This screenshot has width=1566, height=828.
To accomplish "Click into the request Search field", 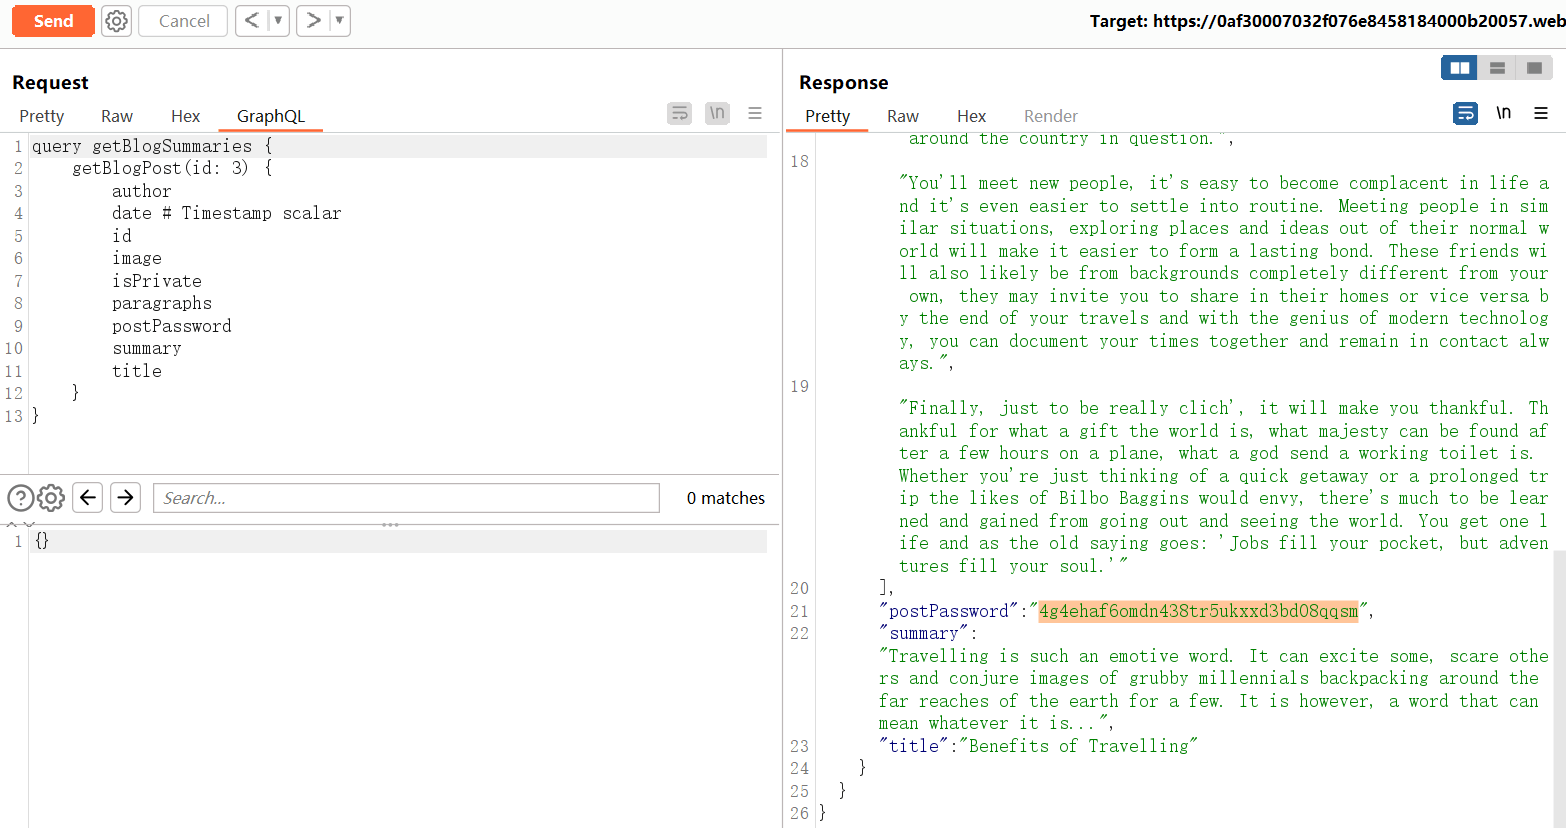I will tap(406, 498).
